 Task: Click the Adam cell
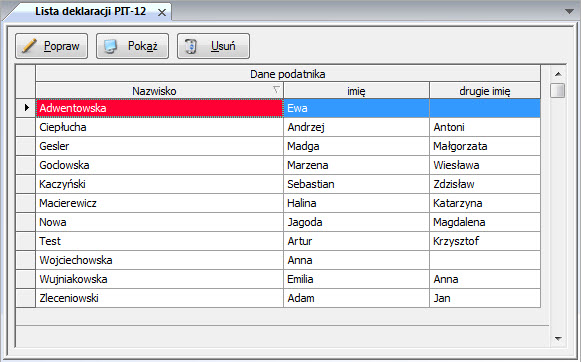coord(356,298)
